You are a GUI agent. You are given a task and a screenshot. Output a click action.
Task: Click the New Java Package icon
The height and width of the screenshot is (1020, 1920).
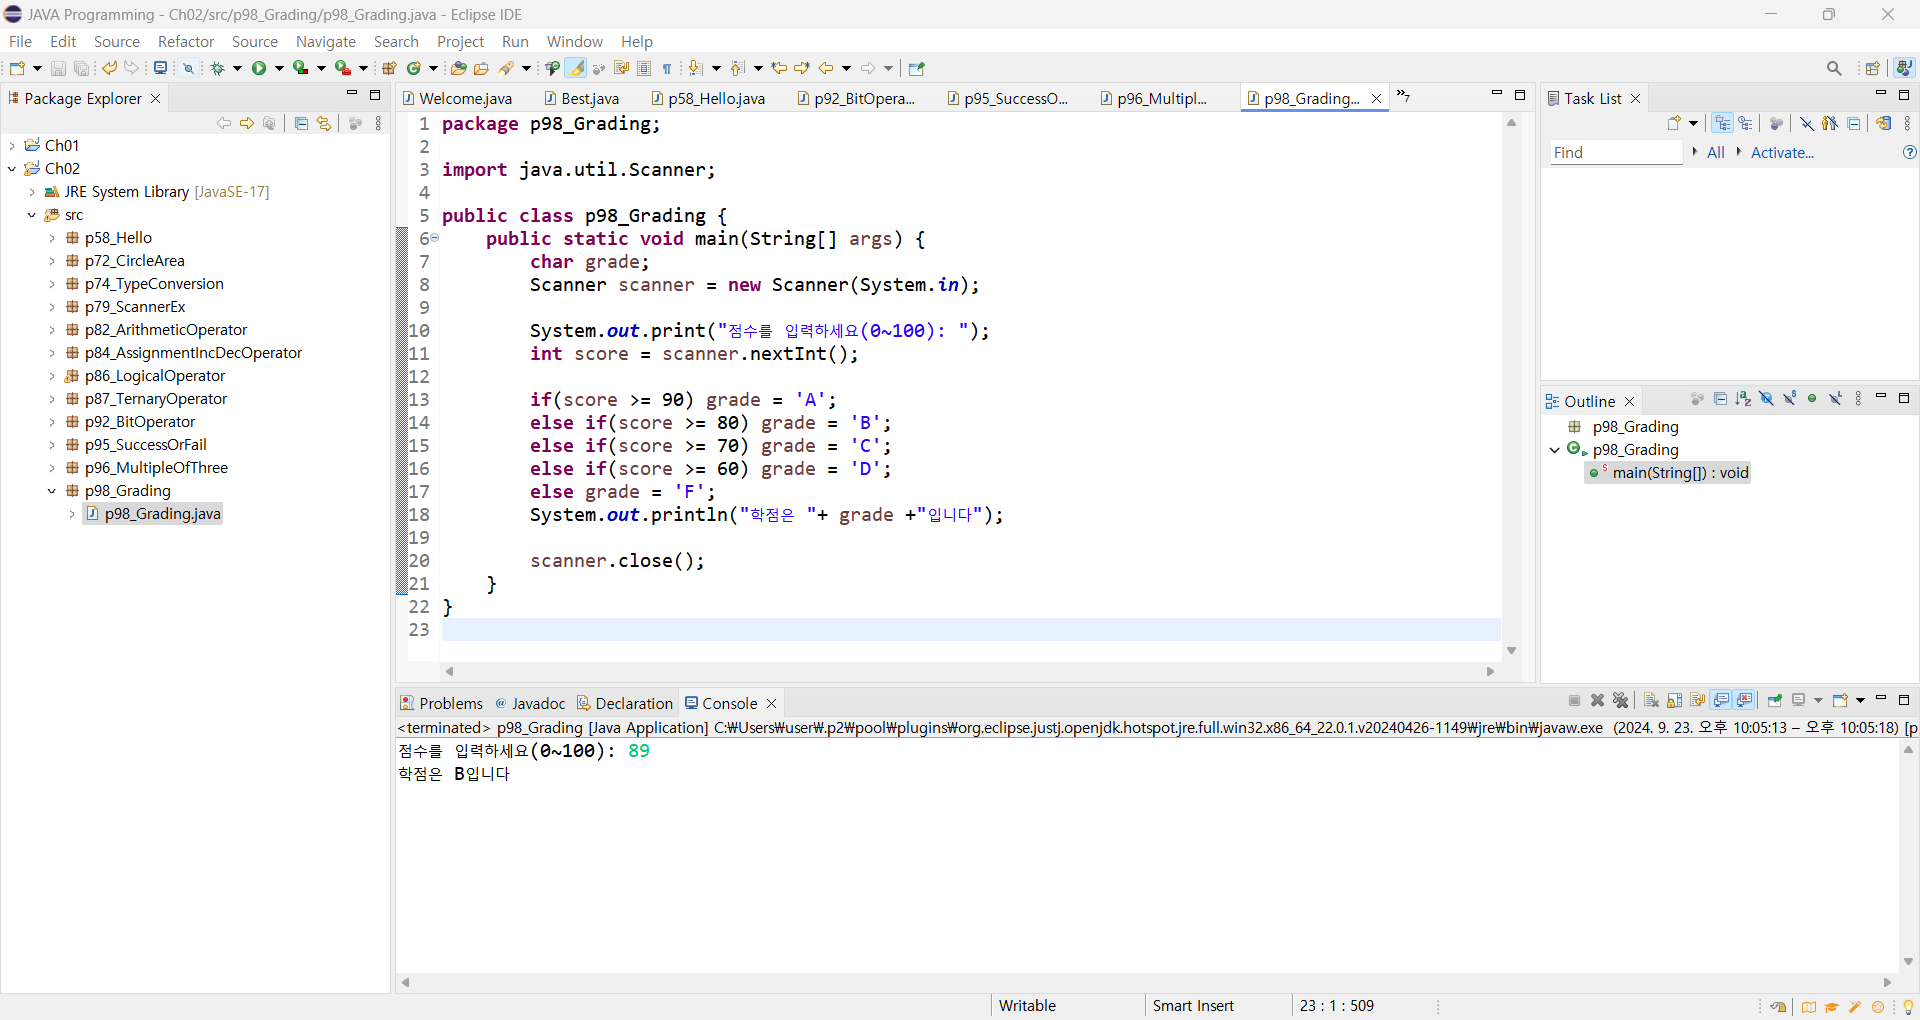389,68
